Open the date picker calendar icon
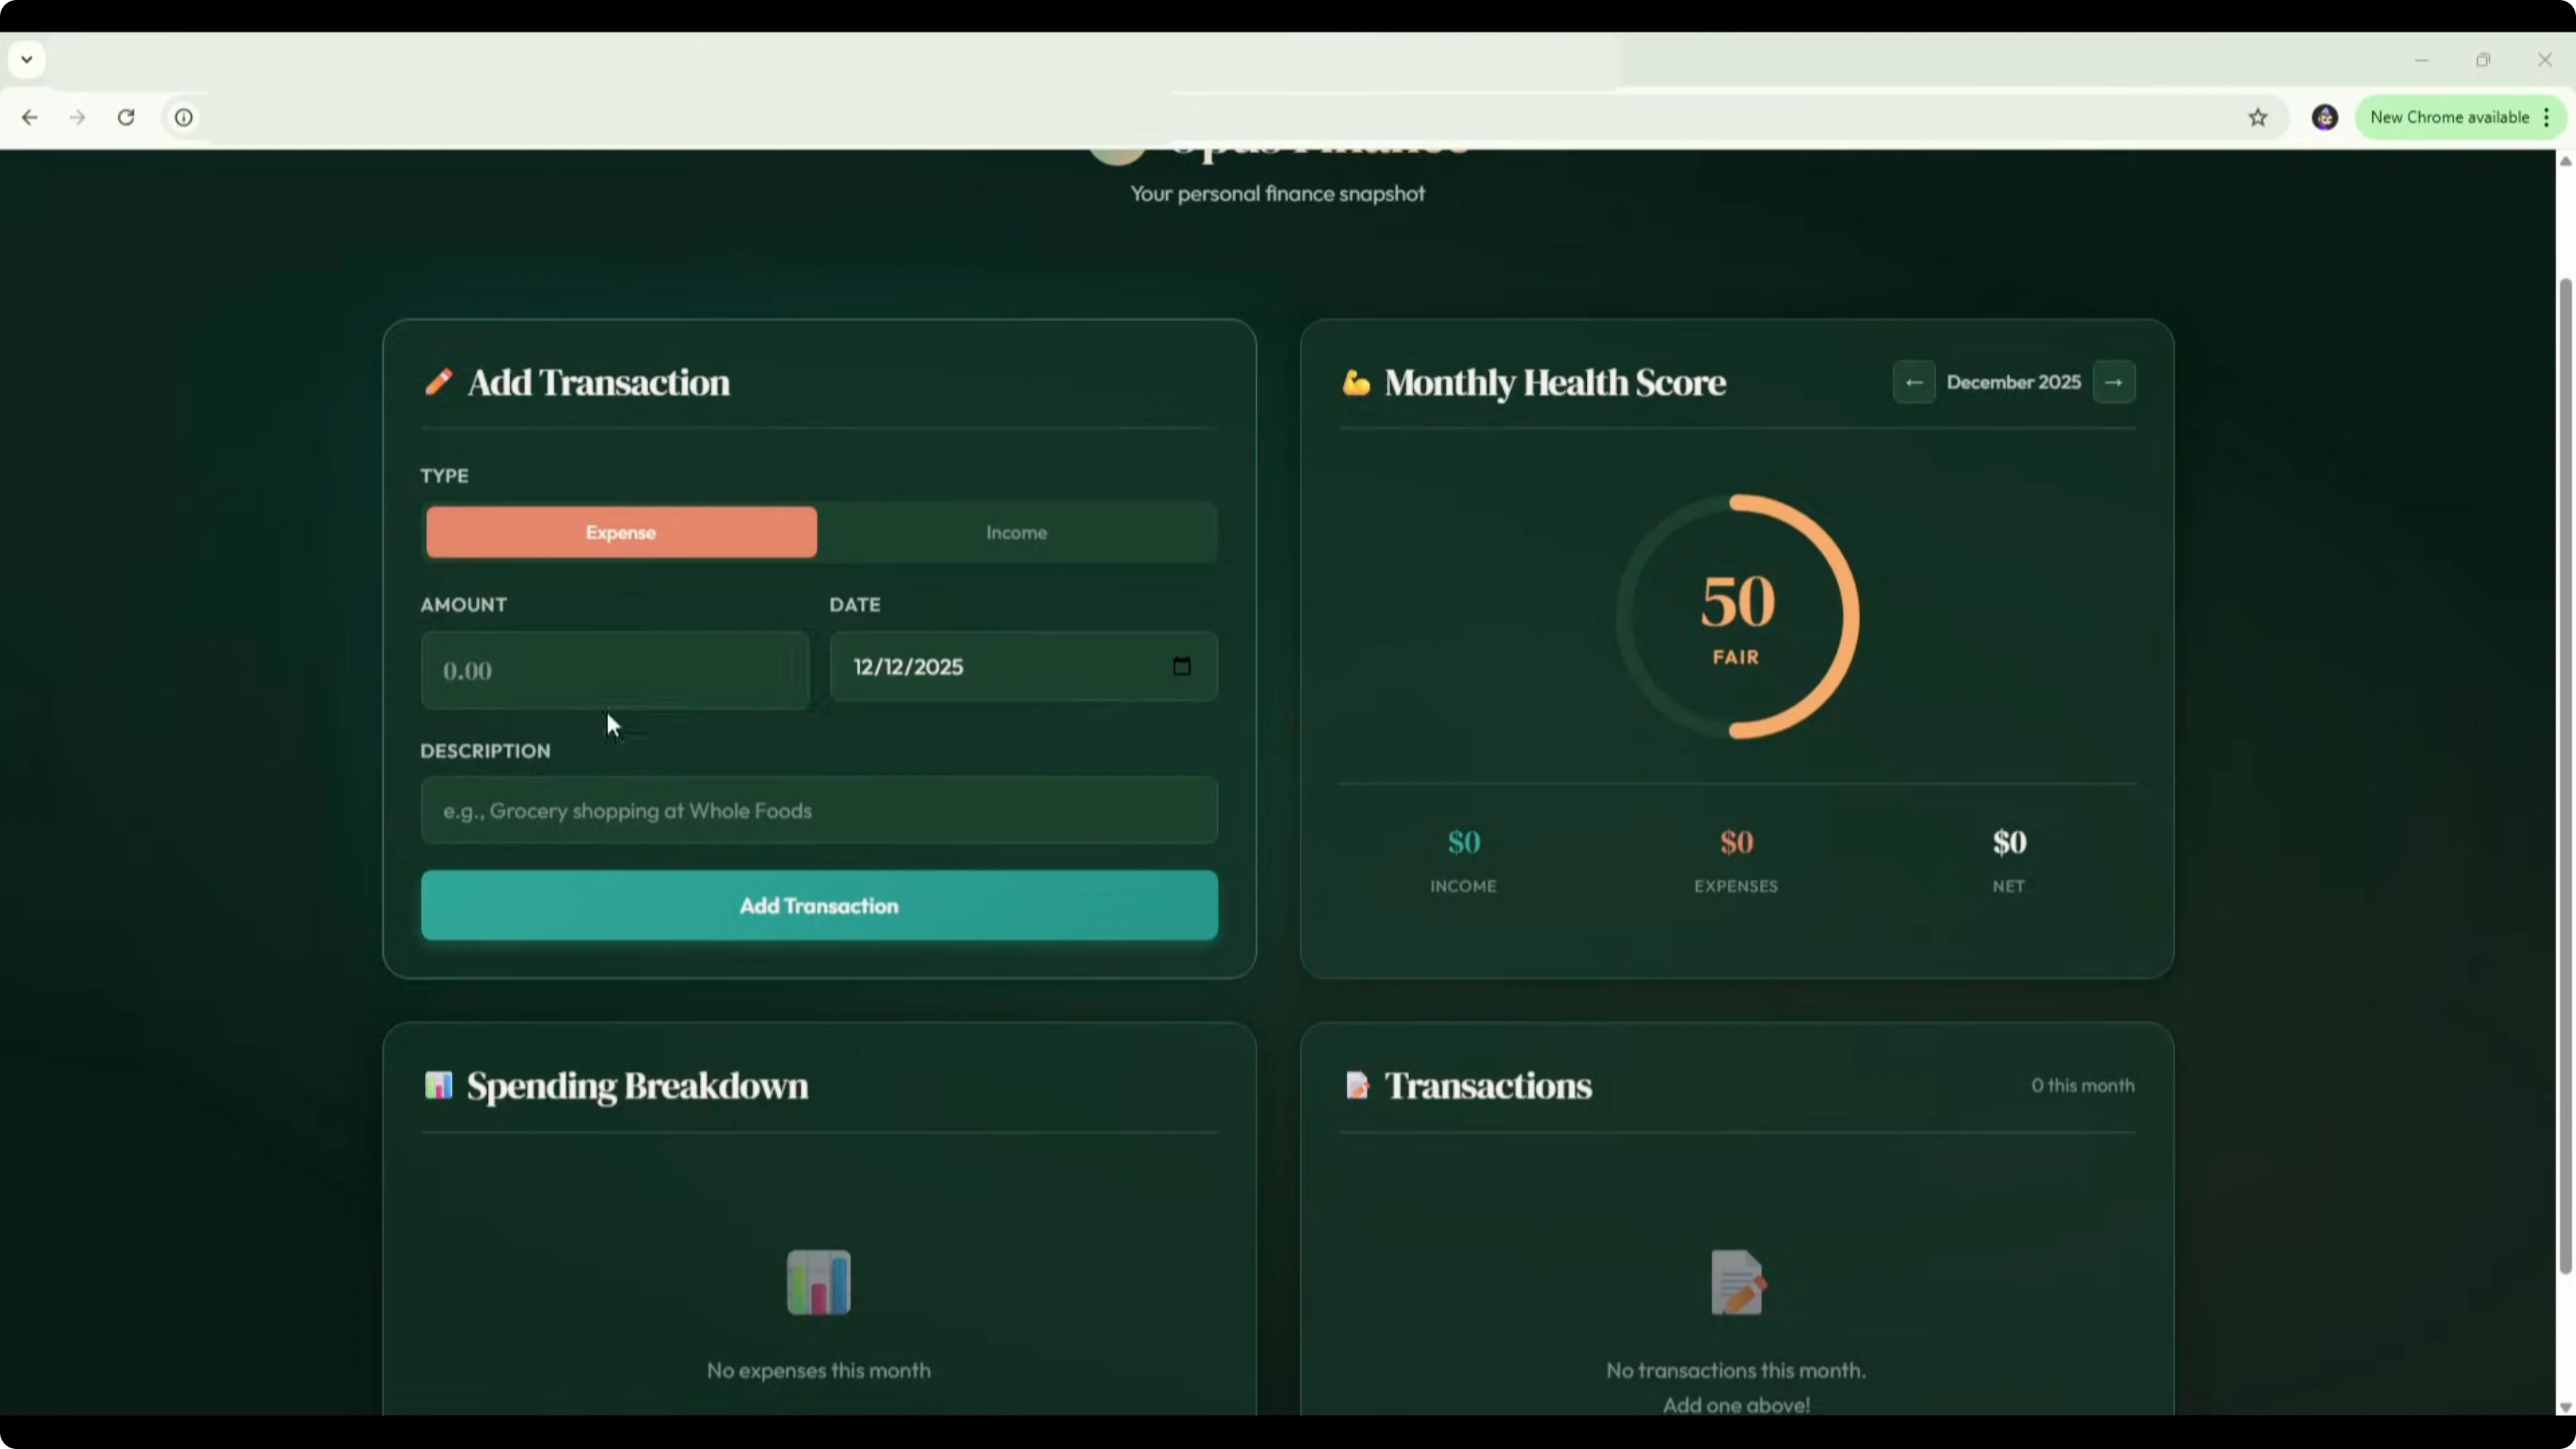 click(x=1181, y=666)
